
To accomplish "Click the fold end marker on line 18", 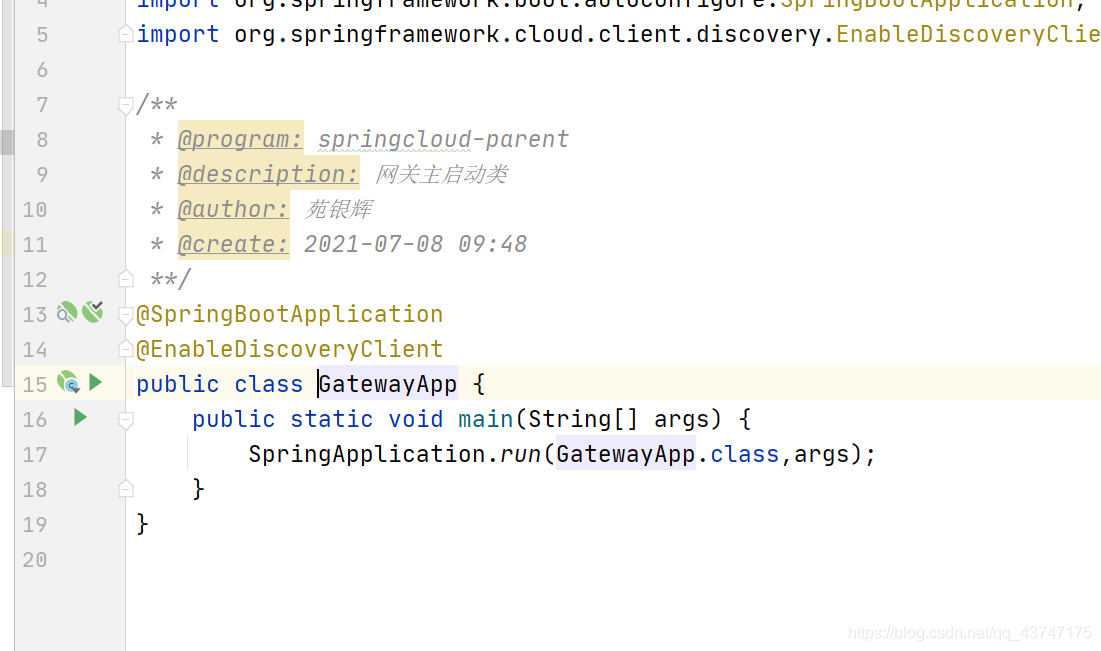I will tap(125, 489).
